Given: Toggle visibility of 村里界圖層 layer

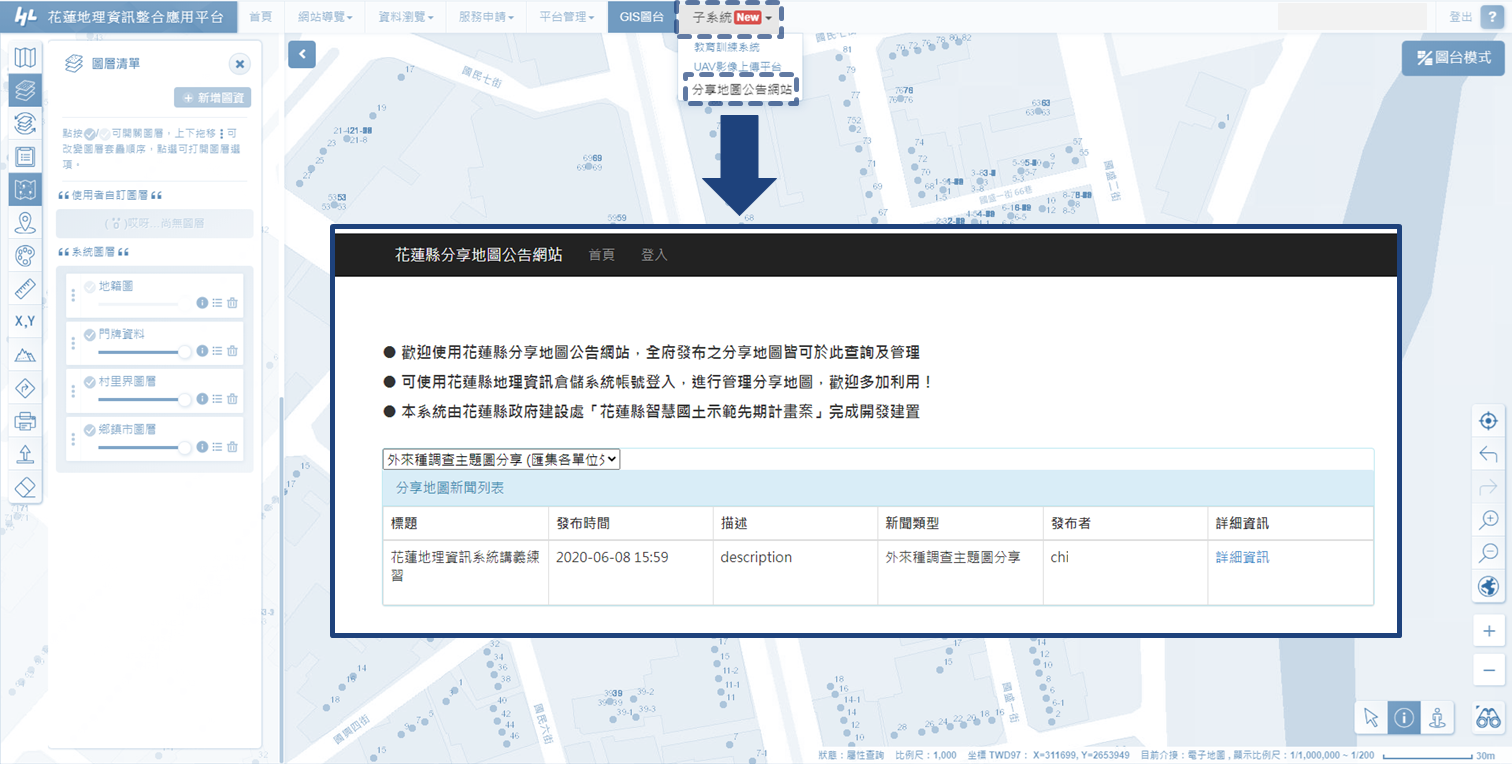Looking at the screenshot, I should pyautogui.click(x=90, y=382).
